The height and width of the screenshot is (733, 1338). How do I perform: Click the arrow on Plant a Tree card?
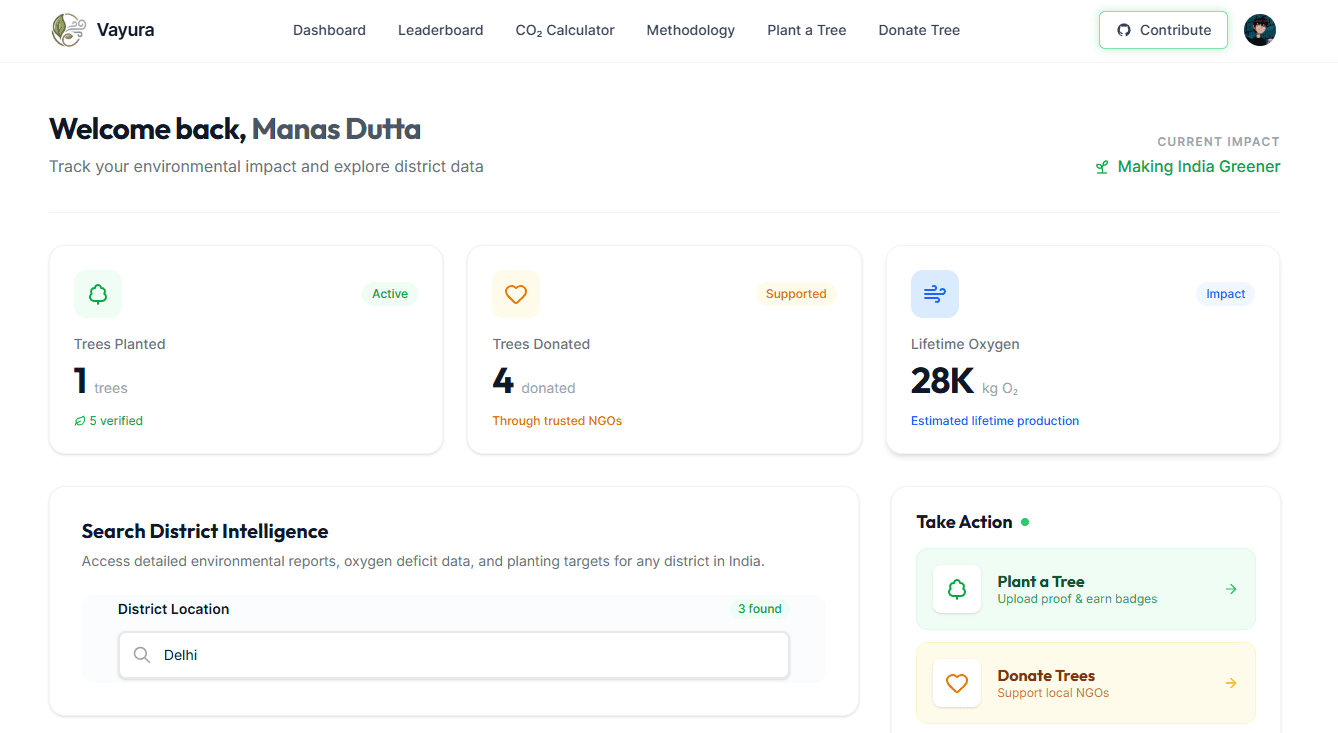pos(1231,589)
